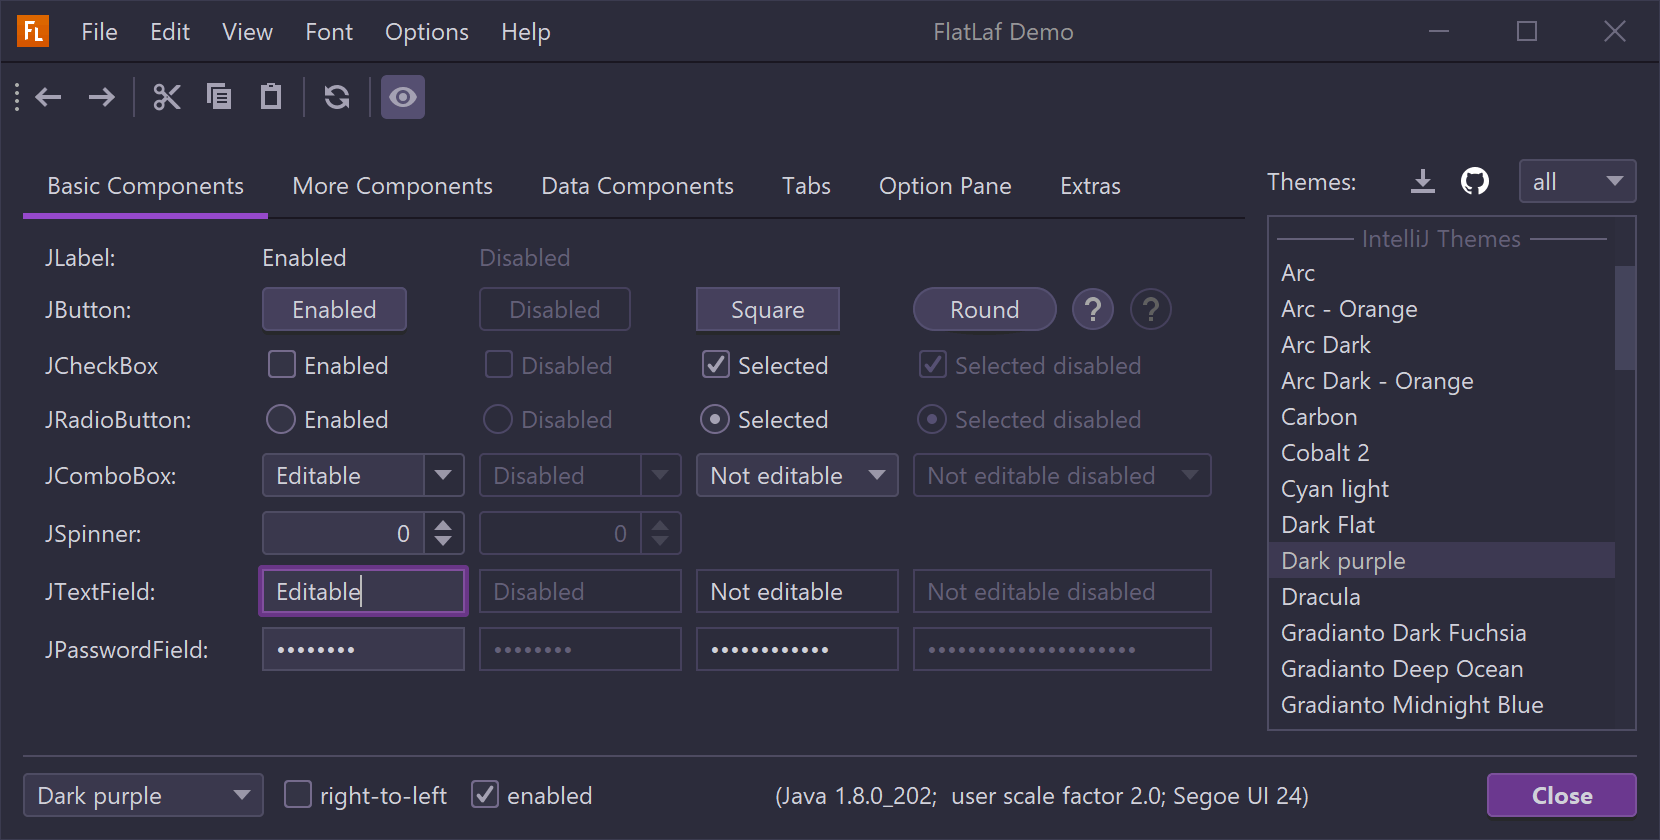Open the Not editable combo box
1660x840 pixels.
tap(797, 475)
